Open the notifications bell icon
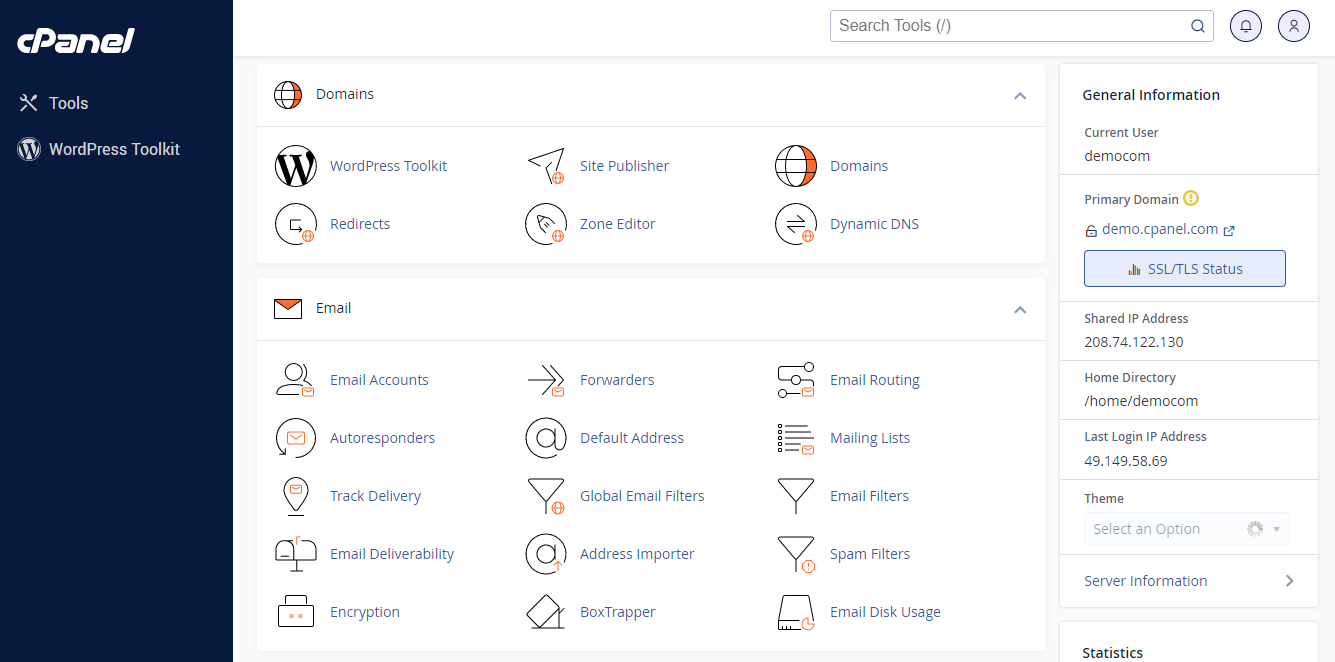 [1245, 25]
